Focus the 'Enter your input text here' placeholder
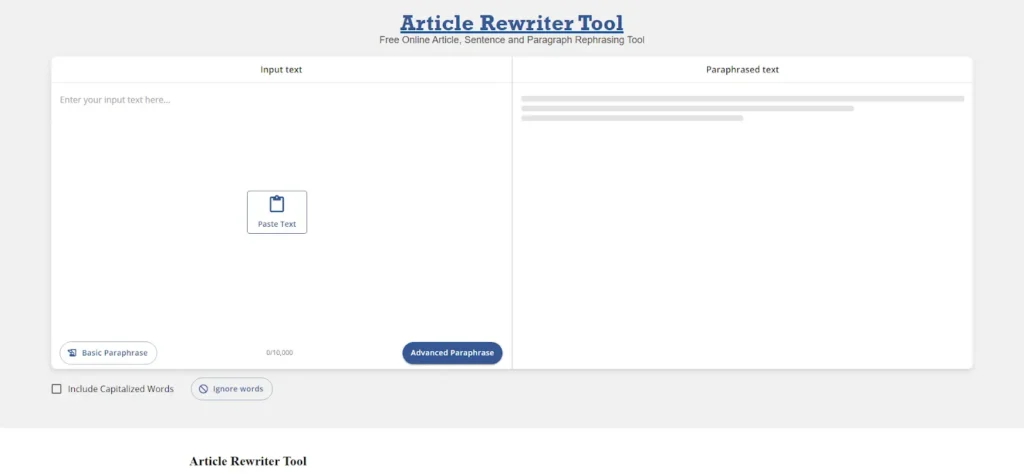 pos(115,100)
